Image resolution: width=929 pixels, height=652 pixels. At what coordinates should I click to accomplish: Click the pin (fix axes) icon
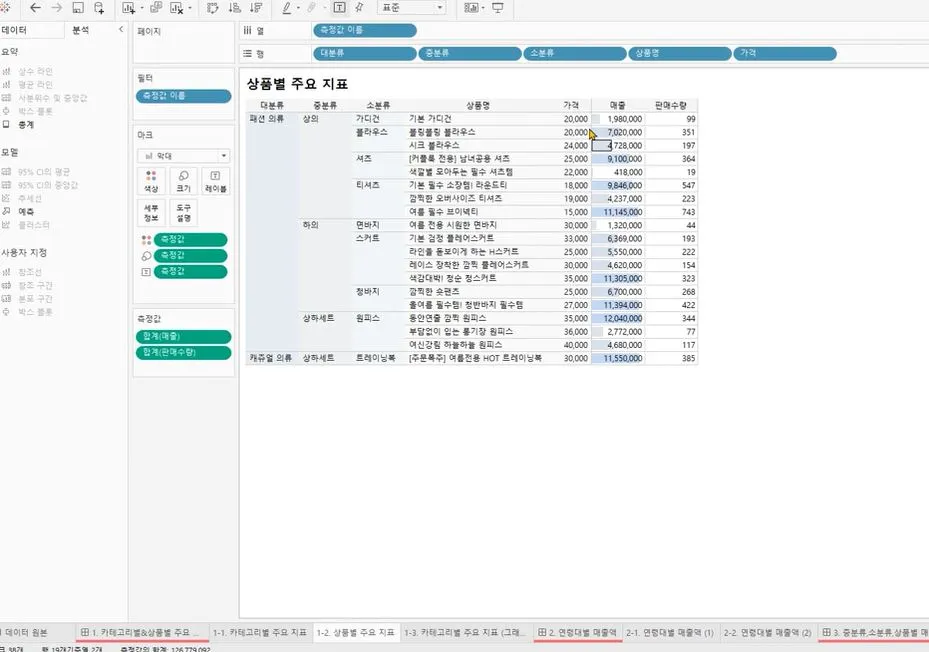tap(360, 8)
